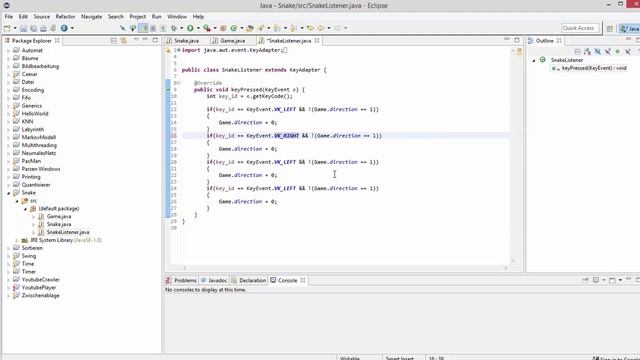Click the Debug bug icon

pos(174,28)
